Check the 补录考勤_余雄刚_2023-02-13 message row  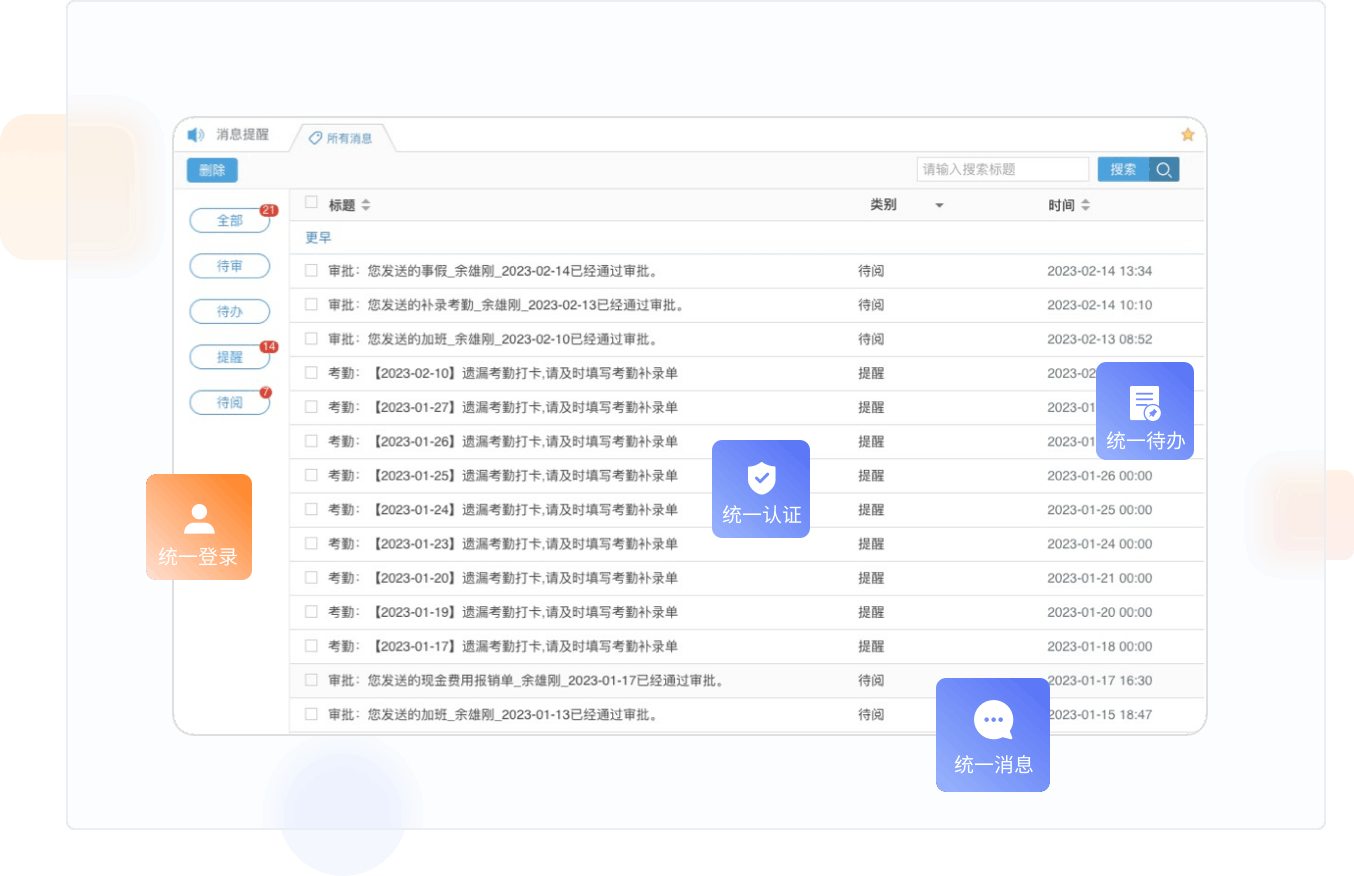point(311,304)
